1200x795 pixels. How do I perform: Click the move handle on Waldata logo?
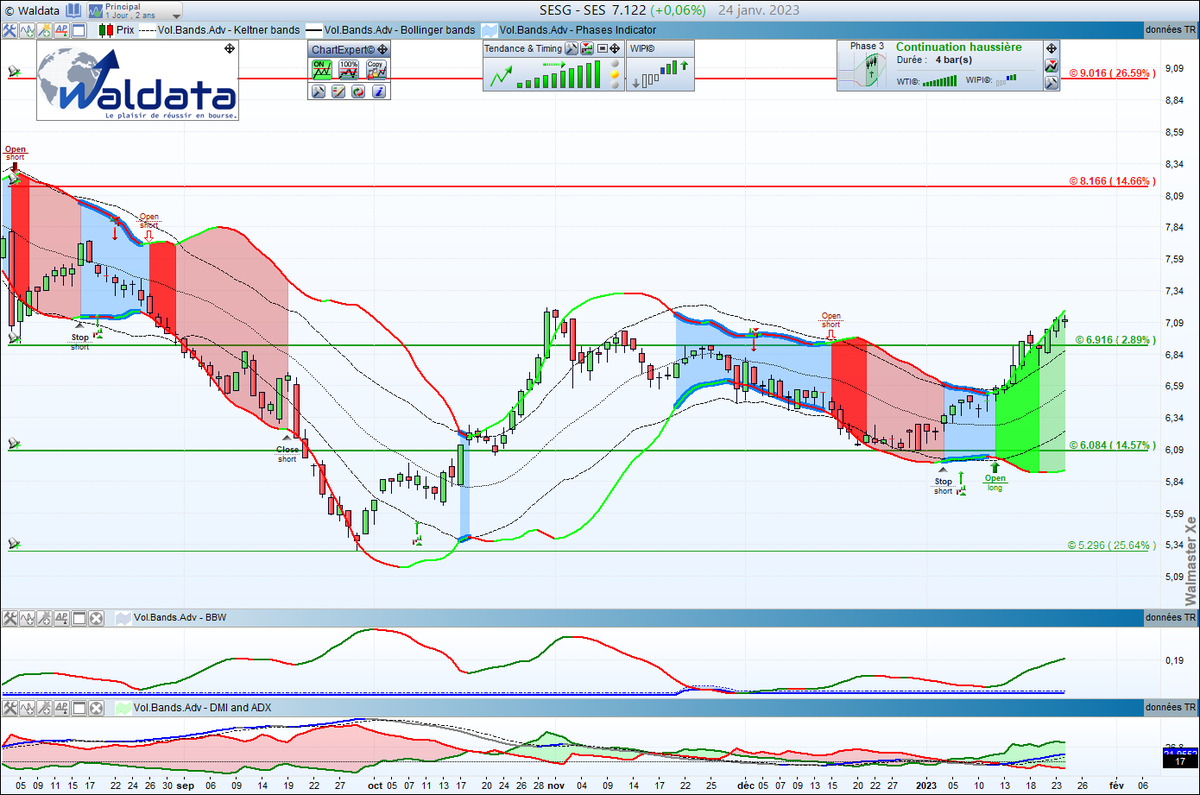click(x=229, y=49)
